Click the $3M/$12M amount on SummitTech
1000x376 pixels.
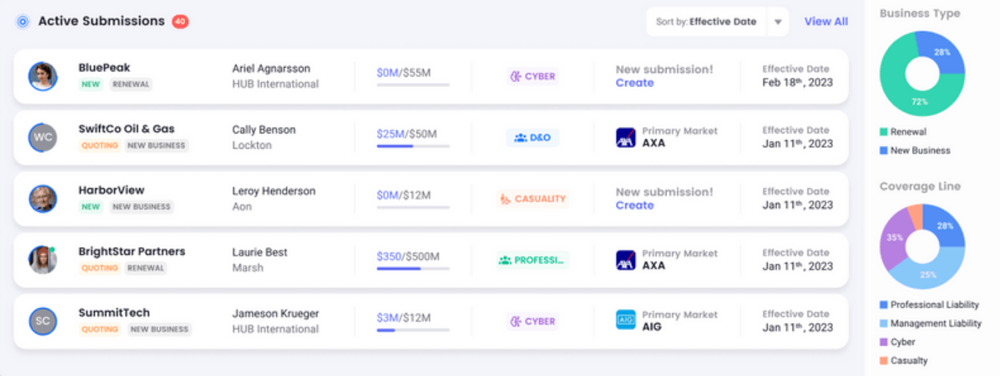(404, 317)
